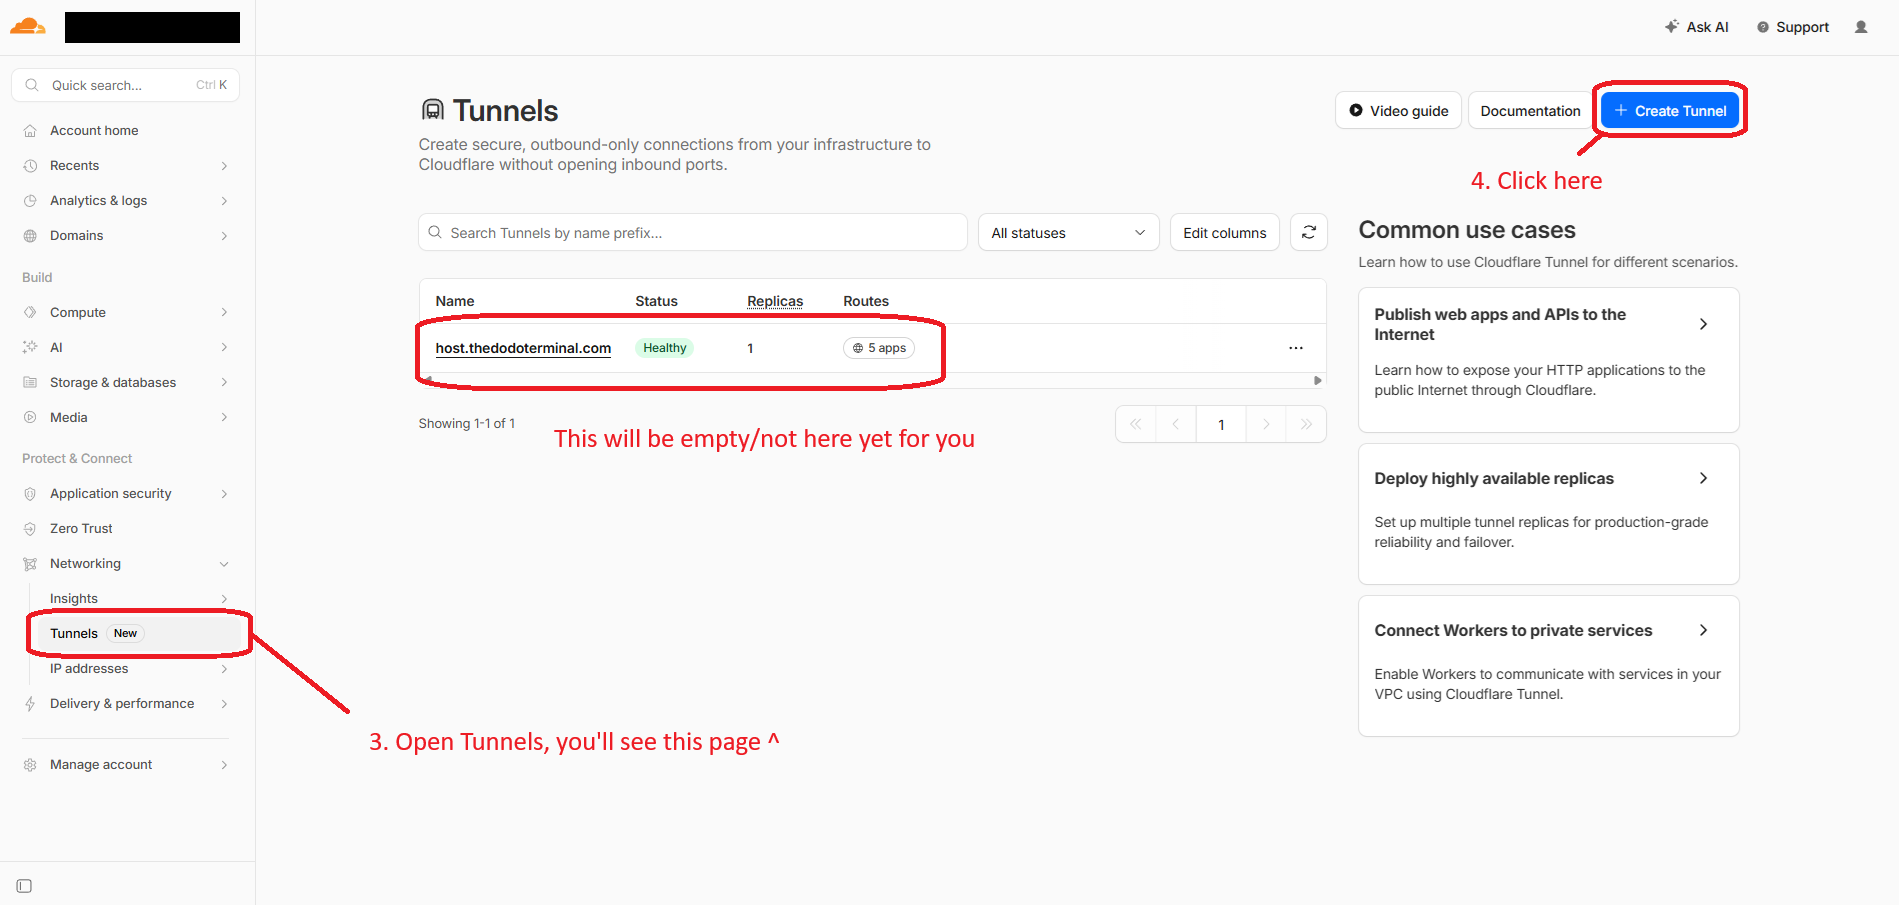Screen dimensions: 1899x905
Task: Open Publish web apps and APIs card
Action: coord(1548,360)
